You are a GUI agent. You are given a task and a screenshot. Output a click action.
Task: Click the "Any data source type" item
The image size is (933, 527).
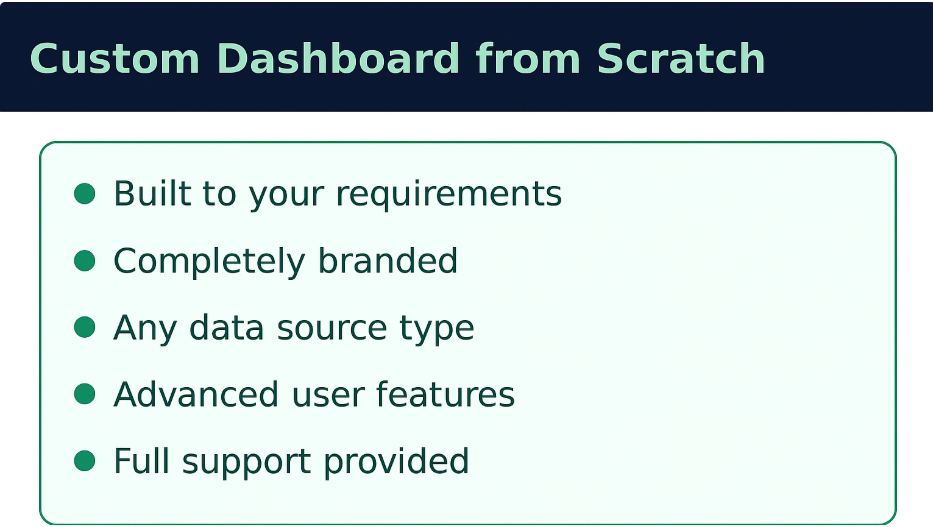[x=293, y=328]
